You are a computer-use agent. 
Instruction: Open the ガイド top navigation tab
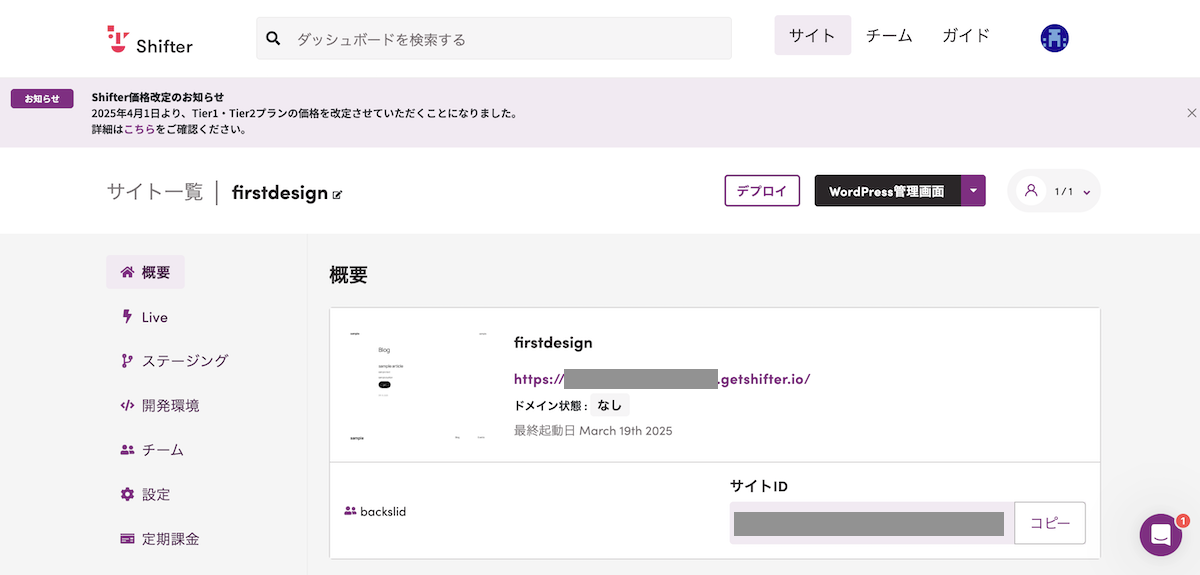(x=966, y=36)
